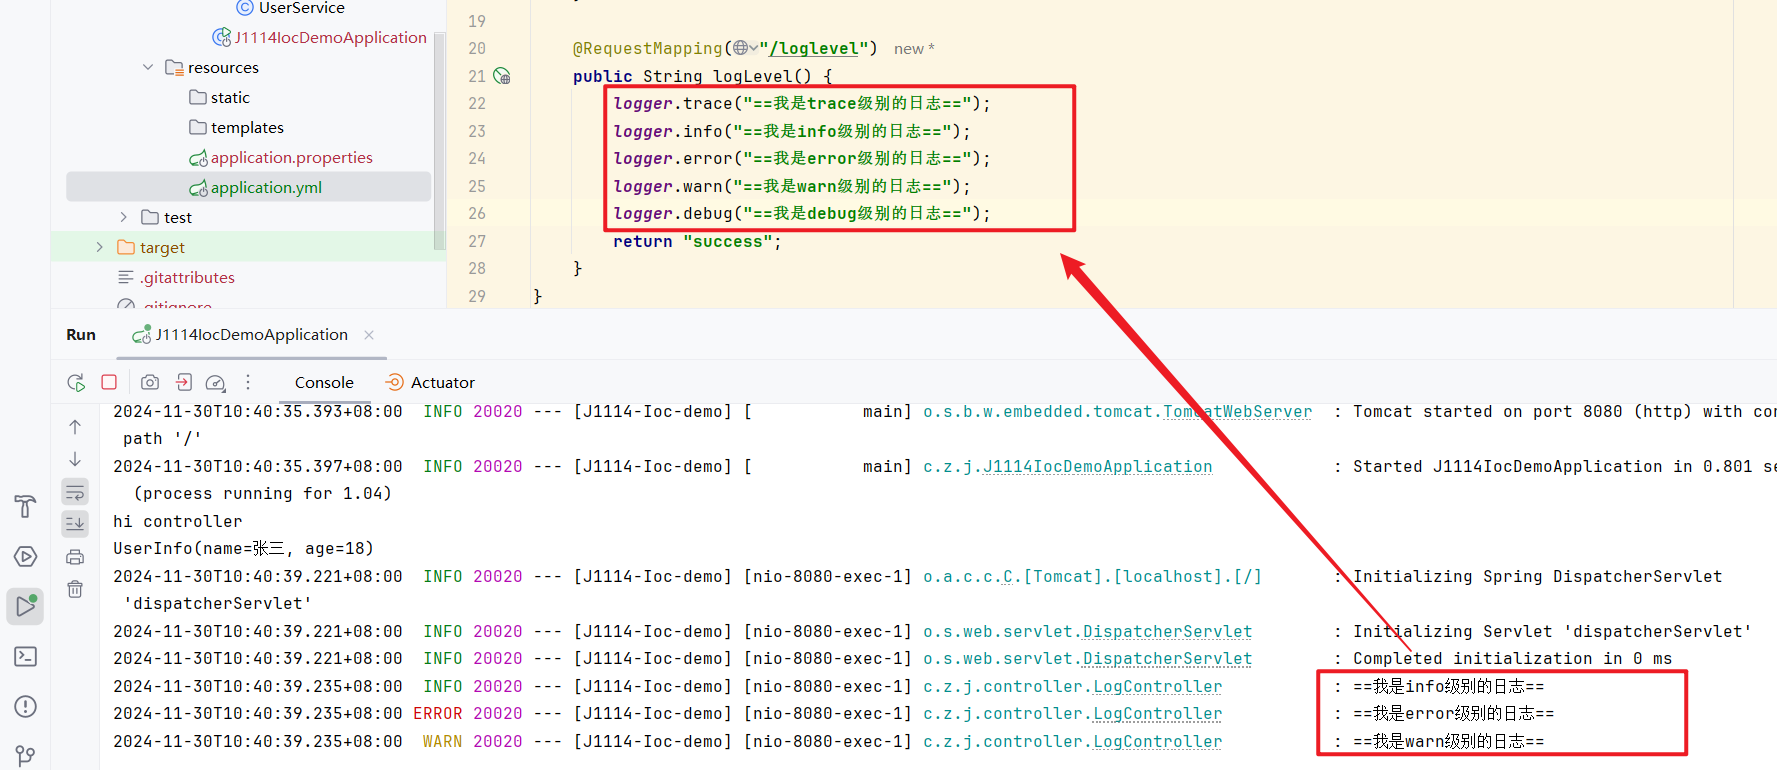Click the logger.trace statement on line 22

click(801, 103)
